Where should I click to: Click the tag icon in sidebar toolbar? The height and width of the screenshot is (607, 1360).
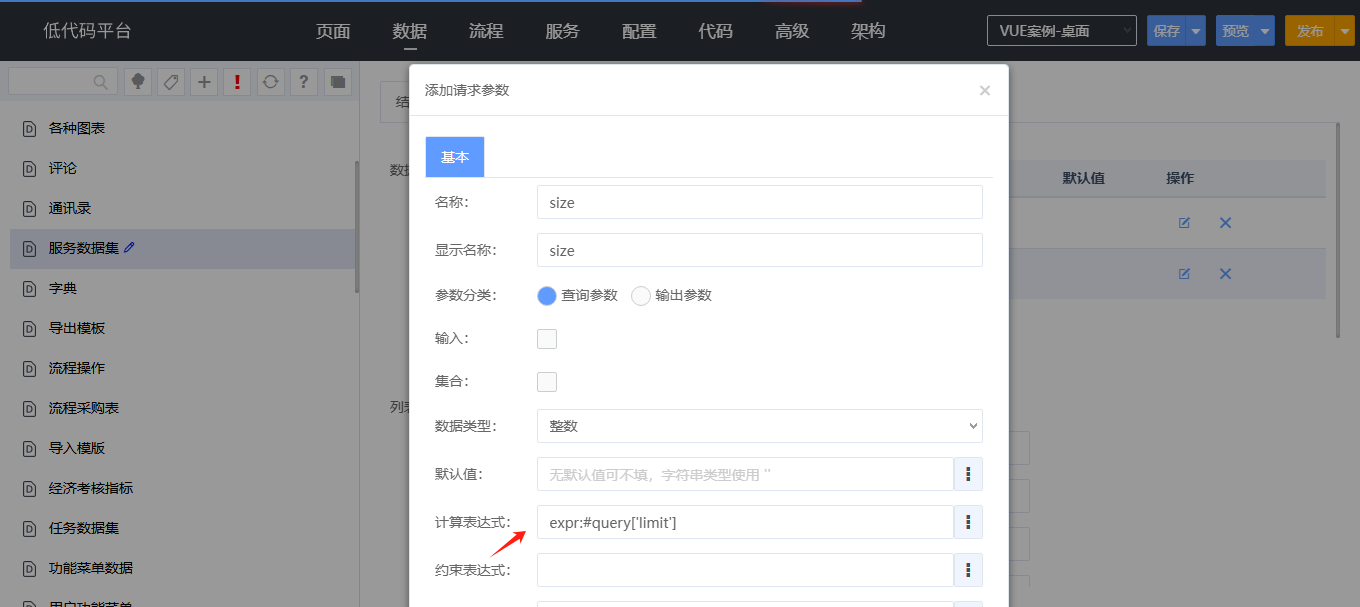171,82
